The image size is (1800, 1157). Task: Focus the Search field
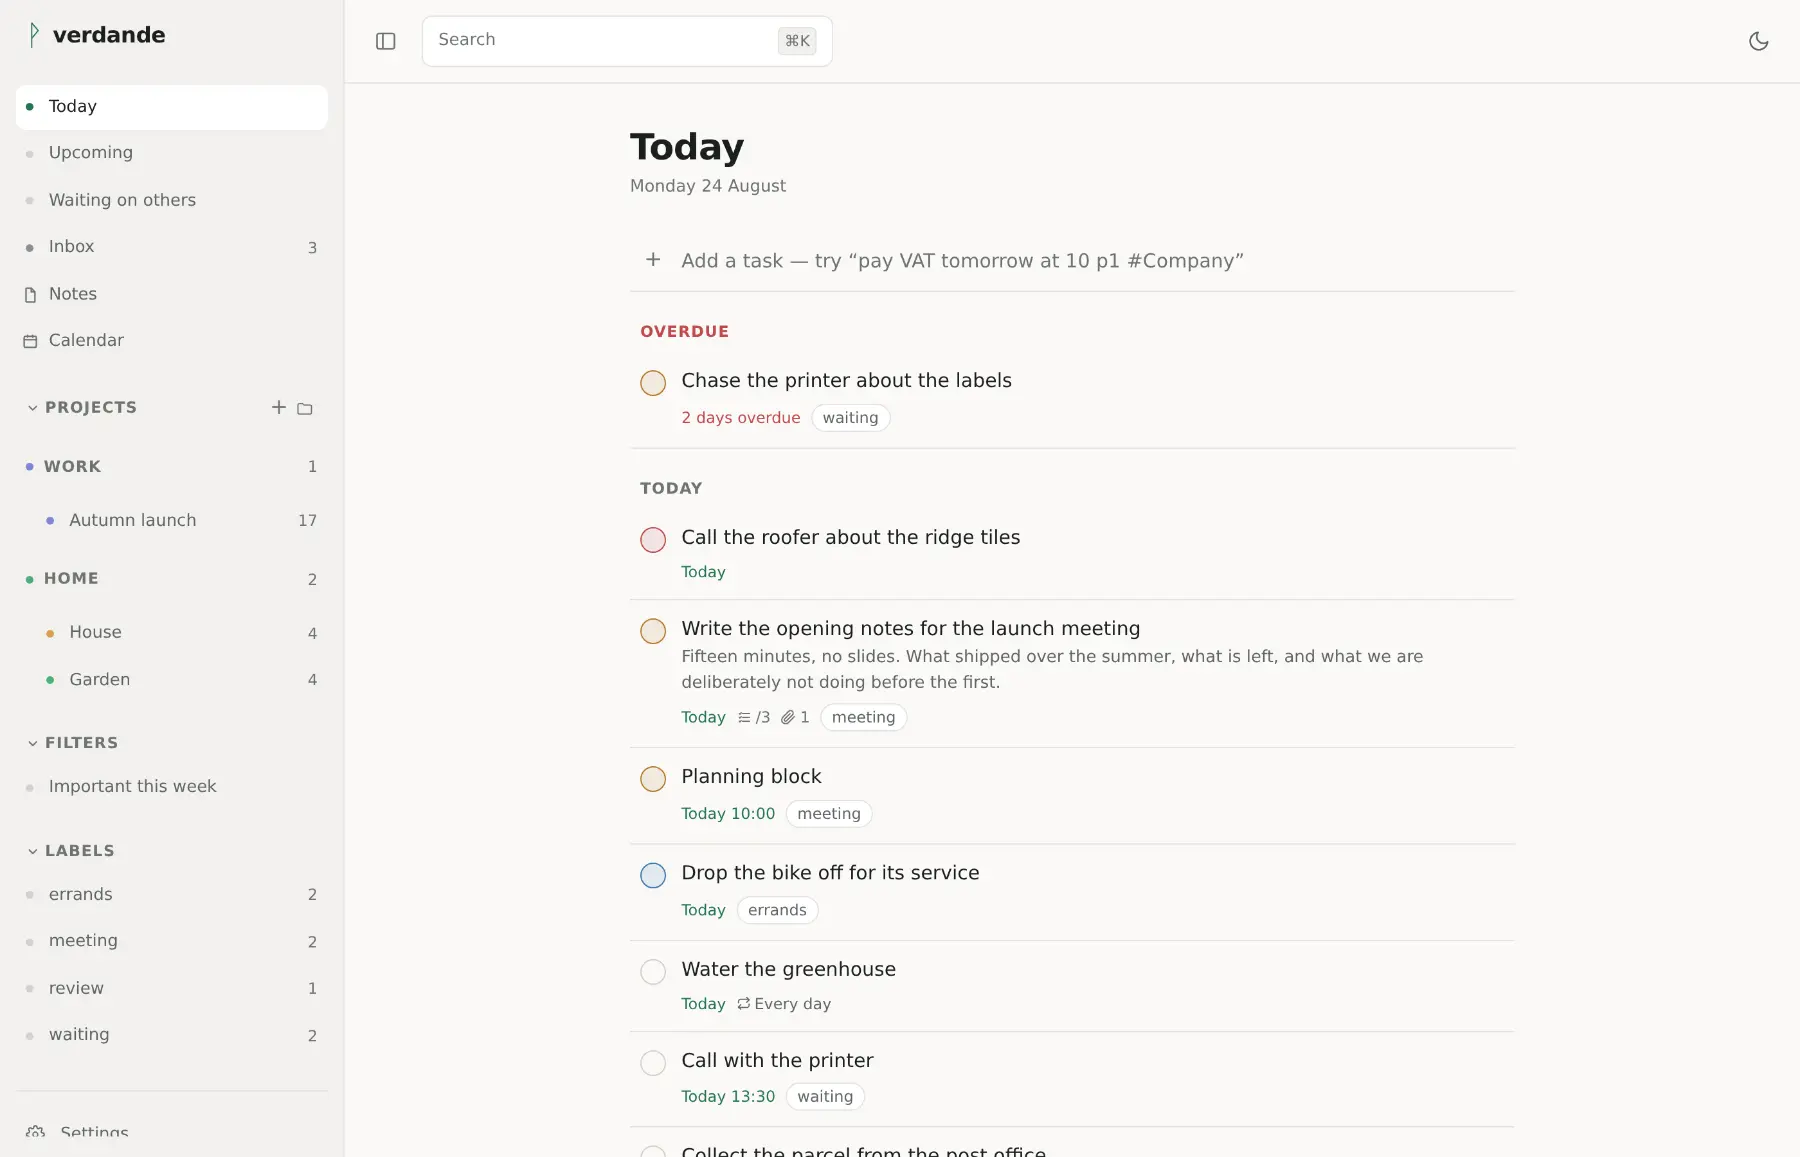tap(627, 41)
